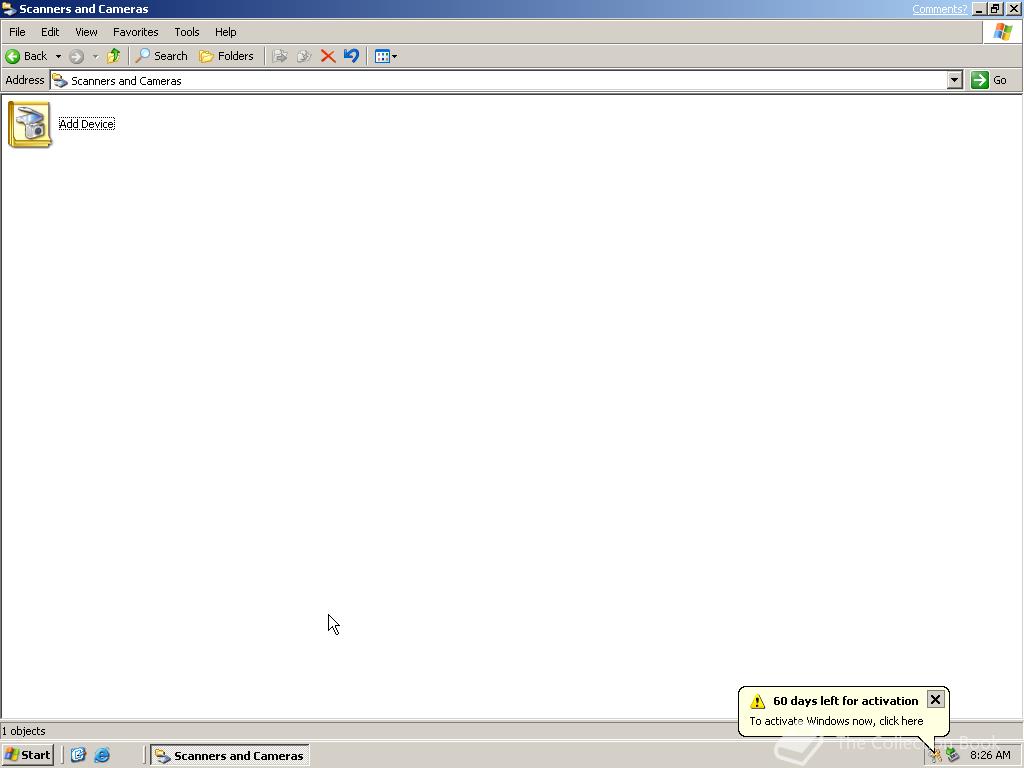Click the blue Undo arrow icon

pyautogui.click(x=351, y=56)
